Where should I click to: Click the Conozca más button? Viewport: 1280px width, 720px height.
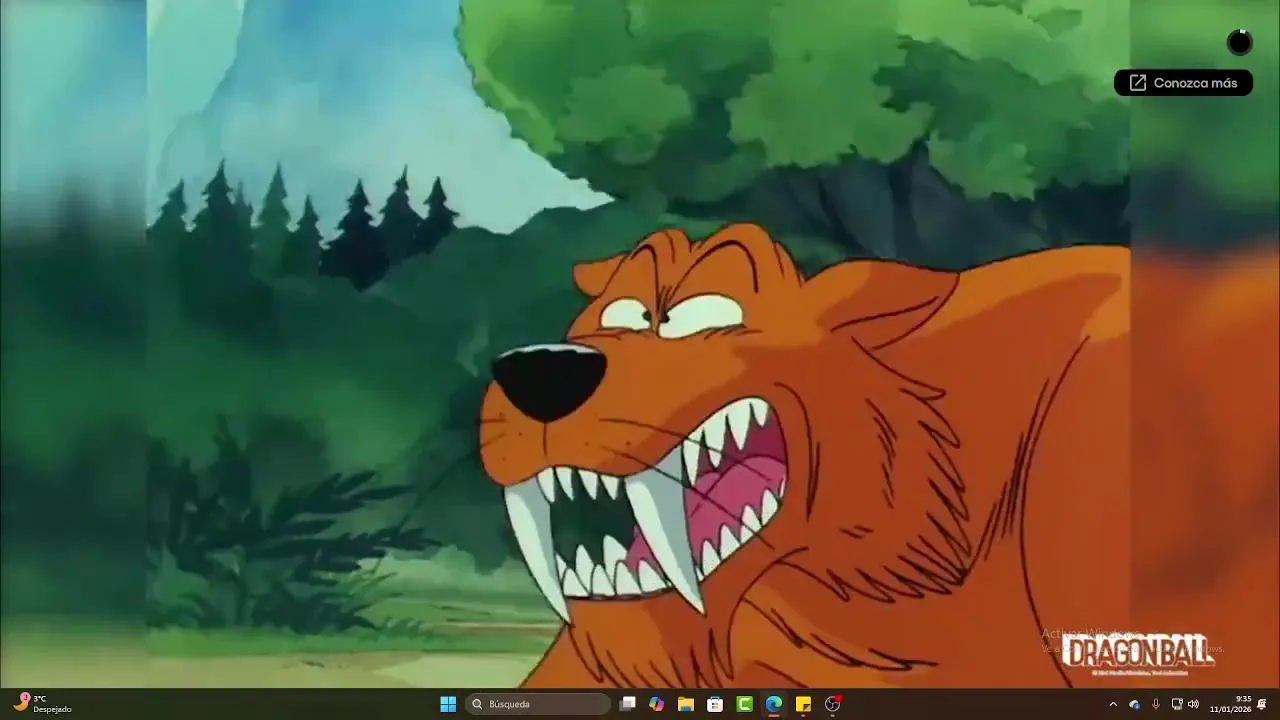[1183, 83]
